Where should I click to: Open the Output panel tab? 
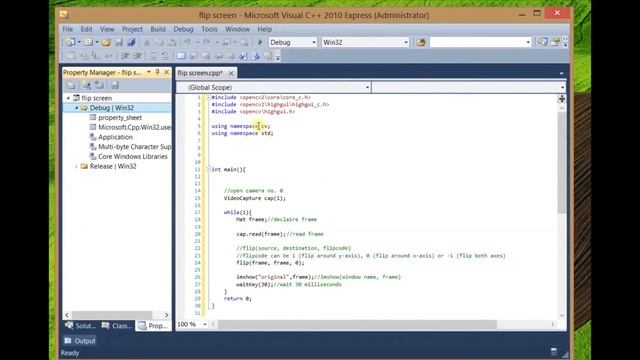point(80,341)
